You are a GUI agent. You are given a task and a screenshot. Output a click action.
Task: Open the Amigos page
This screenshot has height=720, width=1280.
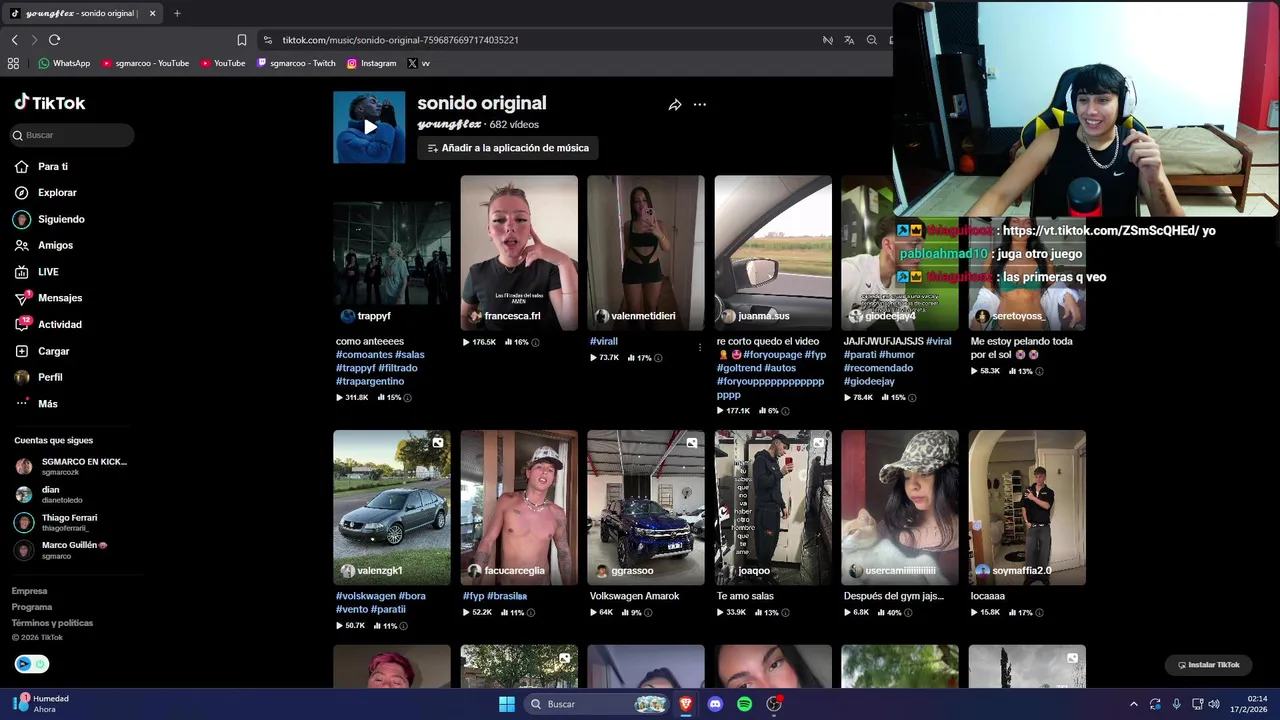point(43,245)
